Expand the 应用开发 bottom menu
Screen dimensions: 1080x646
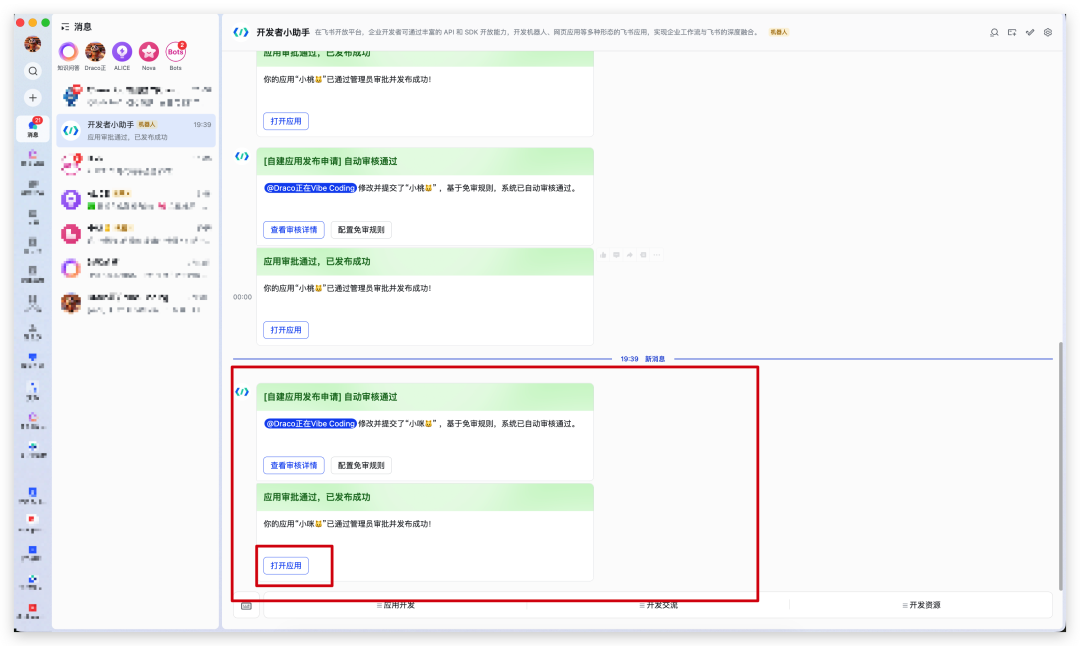tap(395, 605)
